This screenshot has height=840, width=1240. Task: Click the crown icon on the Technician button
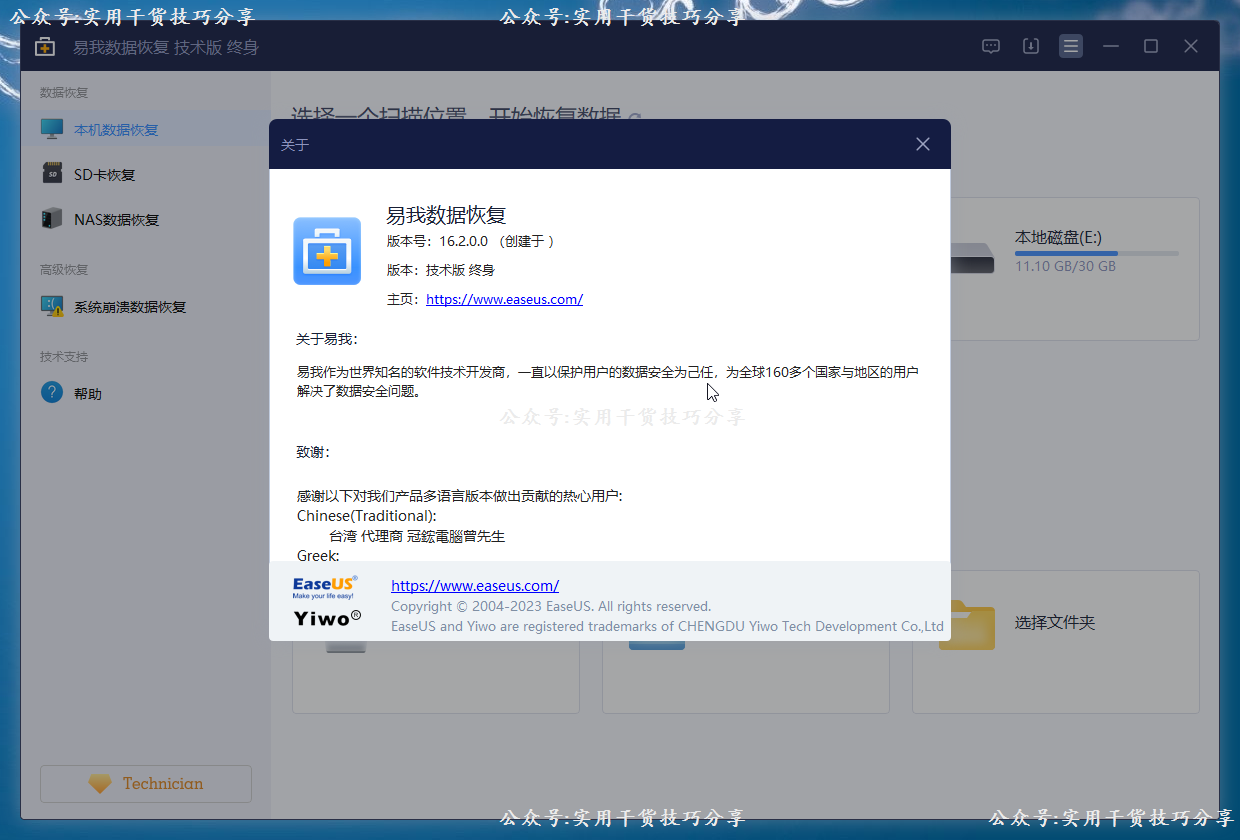pyautogui.click(x=98, y=783)
